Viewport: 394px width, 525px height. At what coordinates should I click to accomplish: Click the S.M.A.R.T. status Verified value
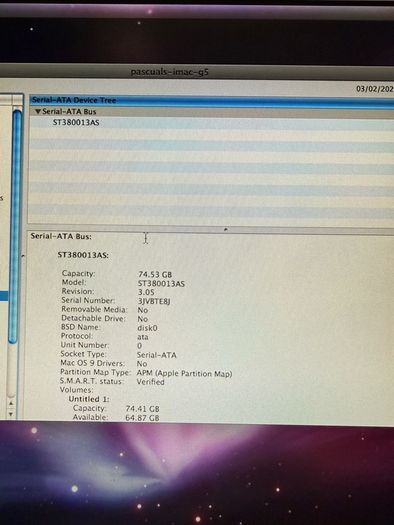150,382
